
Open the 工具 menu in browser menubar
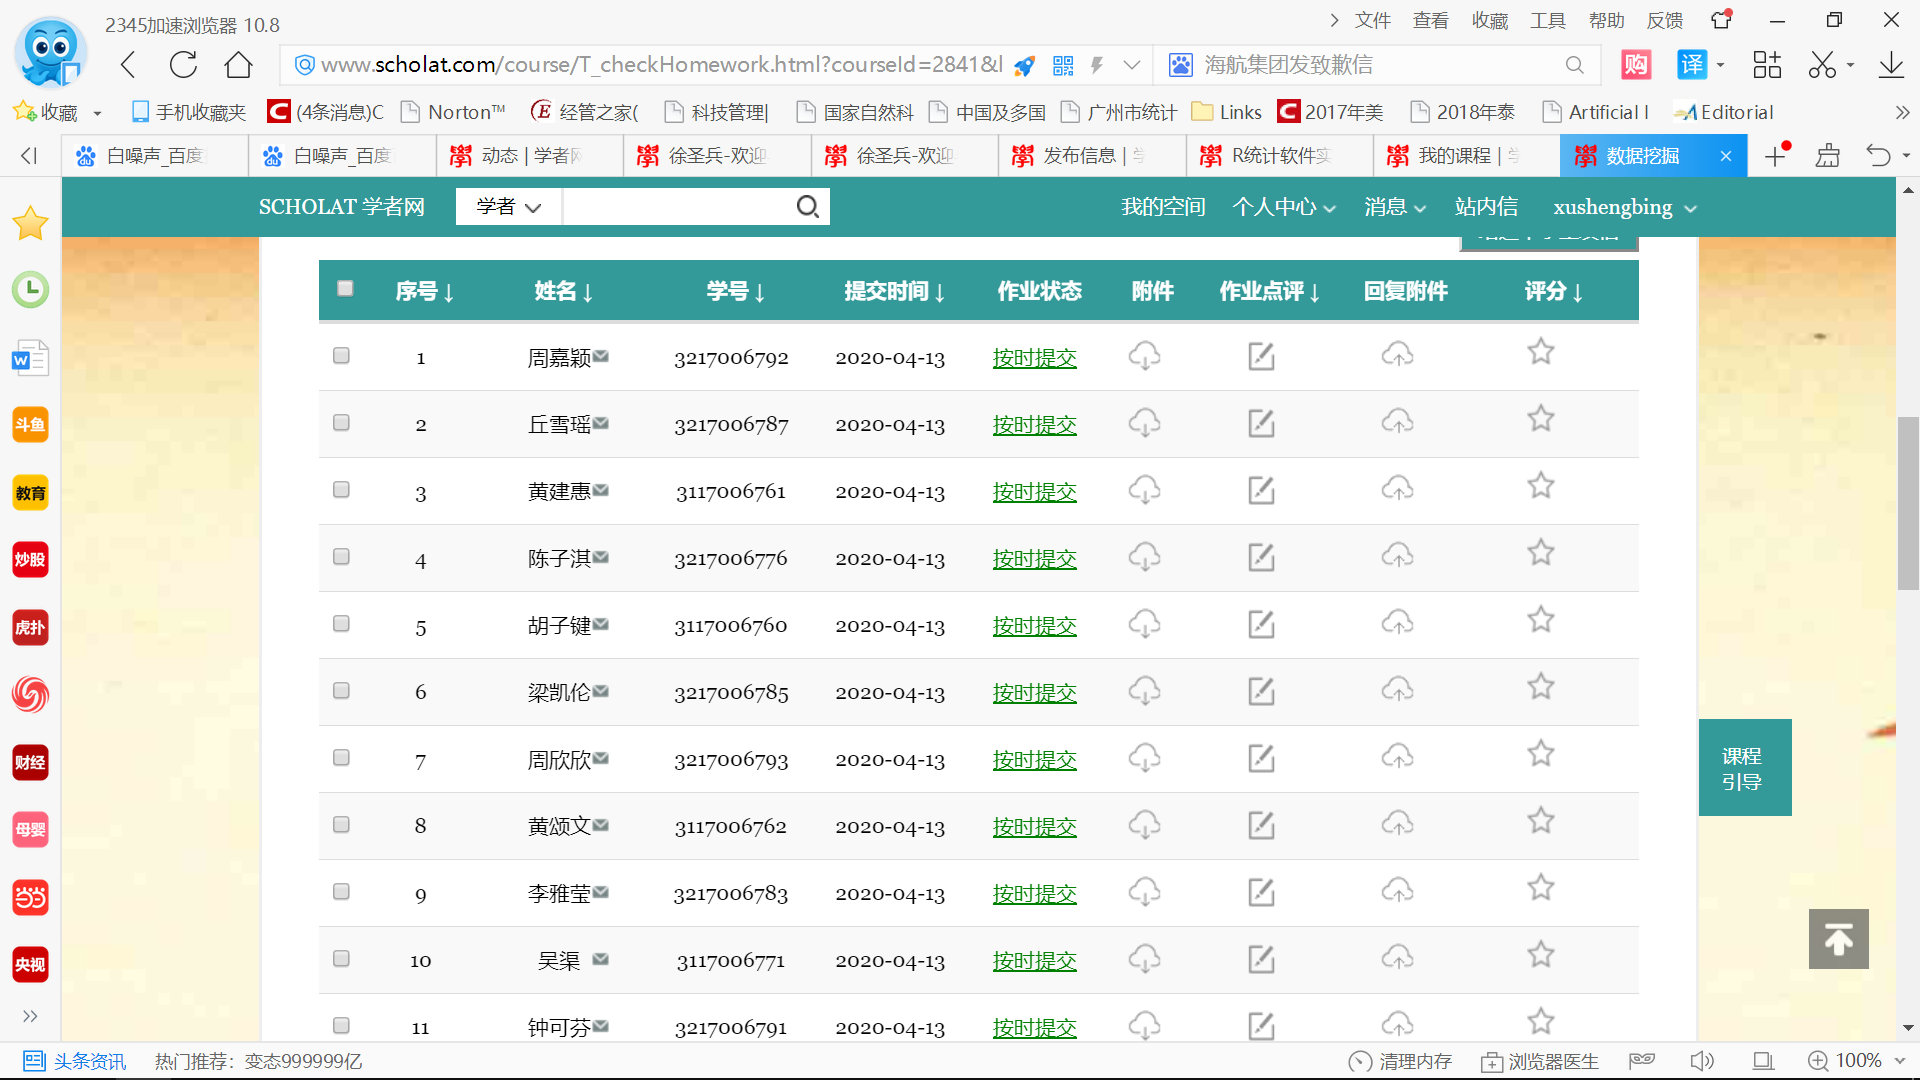click(x=1546, y=20)
